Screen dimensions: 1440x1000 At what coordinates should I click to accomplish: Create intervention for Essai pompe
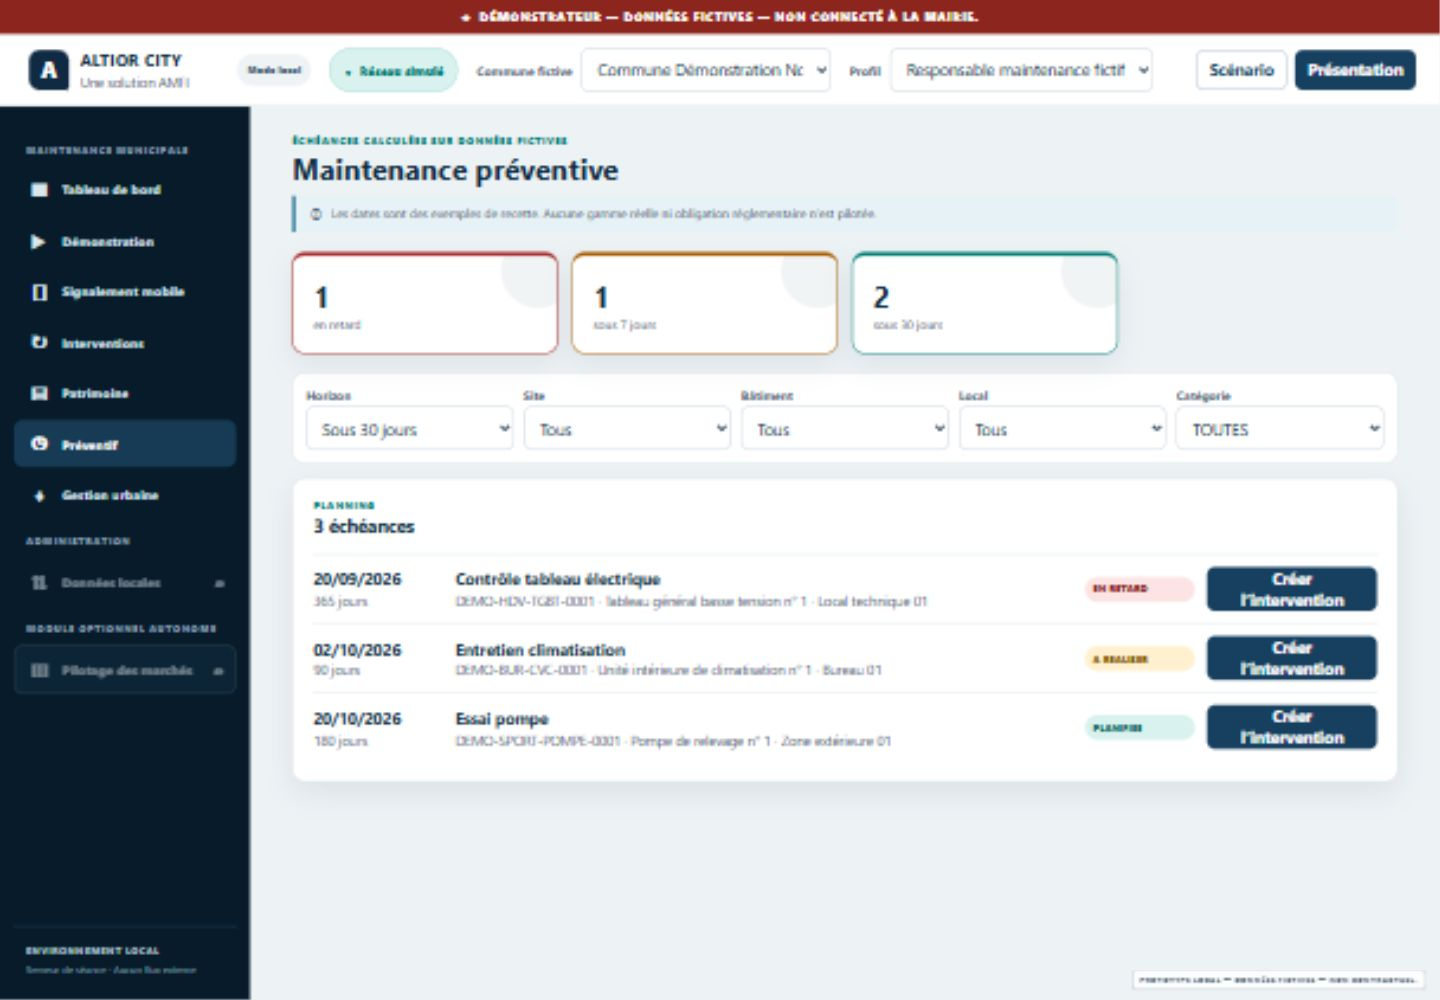tap(1291, 727)
